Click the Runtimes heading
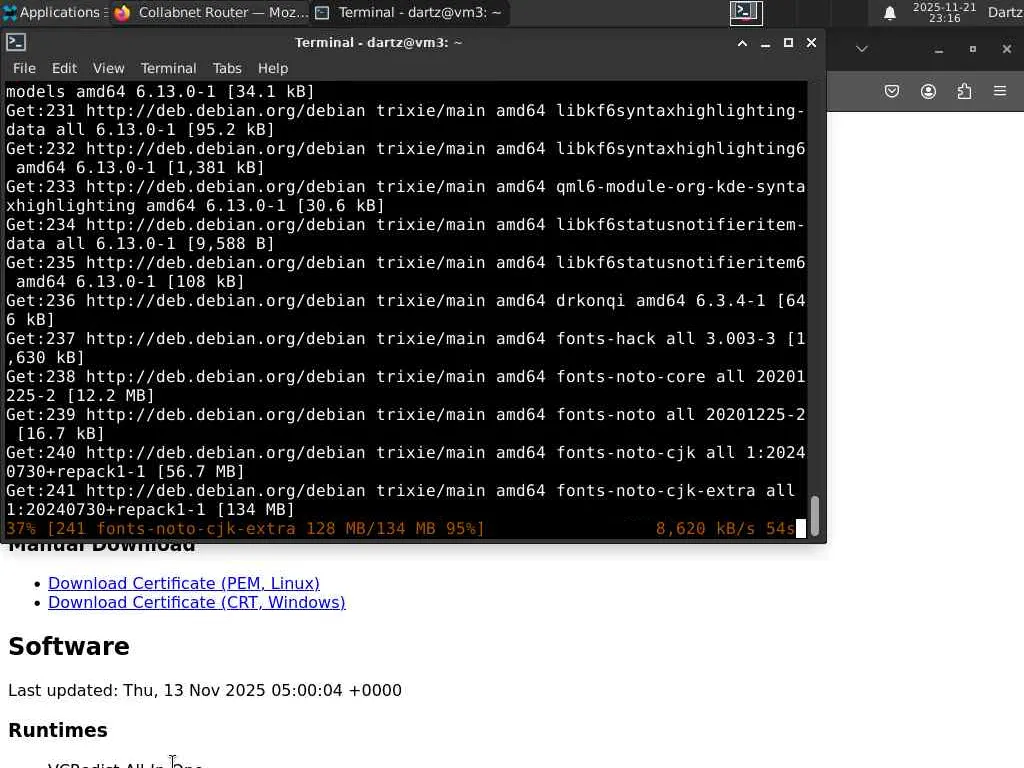Image resolution: width=1024 pixels, height=768 pixels. pos(57,730)
